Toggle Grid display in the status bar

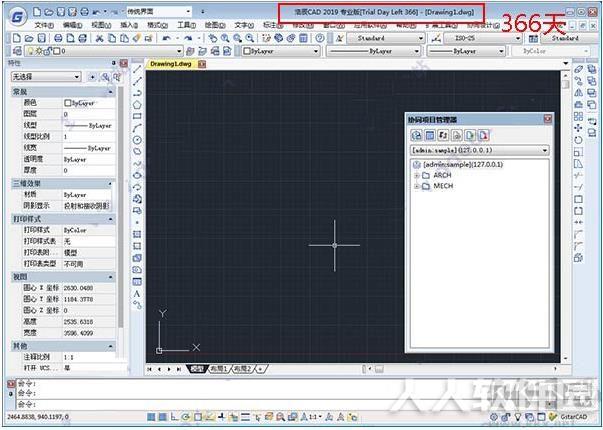pyautogui.click(x=163, y=417)
